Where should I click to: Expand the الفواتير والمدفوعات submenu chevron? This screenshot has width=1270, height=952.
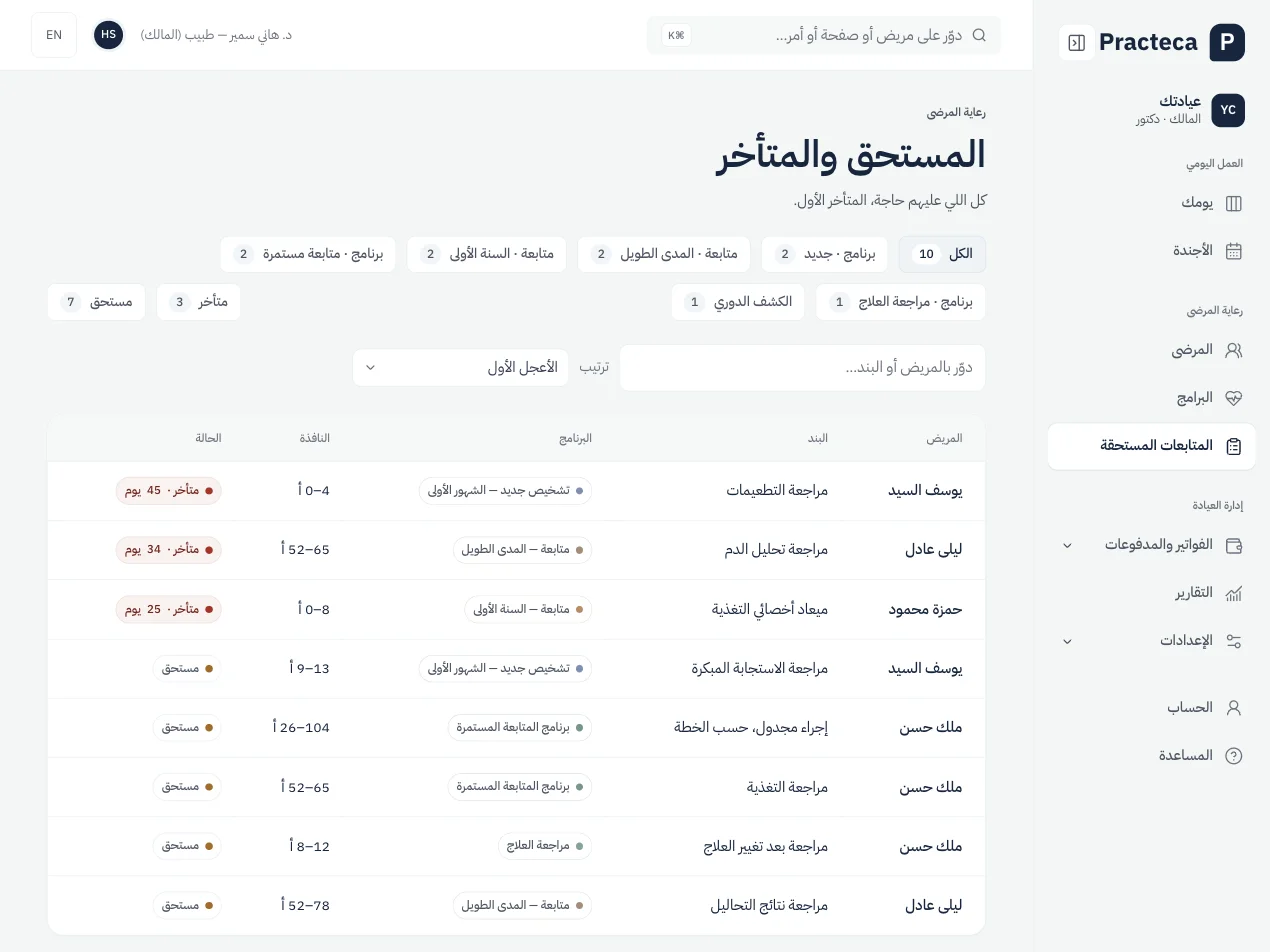coord(1067,545)
